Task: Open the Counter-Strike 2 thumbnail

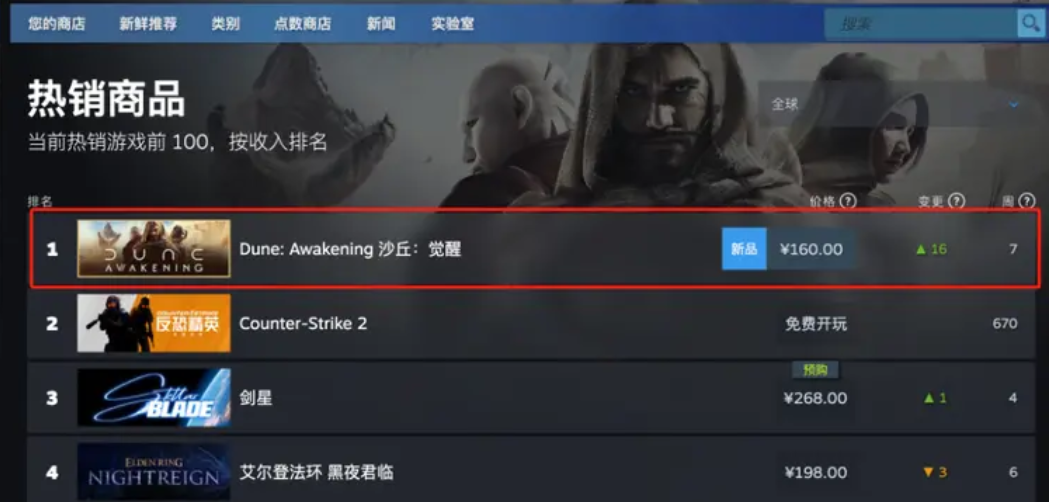Action: (x=154, y=323)
